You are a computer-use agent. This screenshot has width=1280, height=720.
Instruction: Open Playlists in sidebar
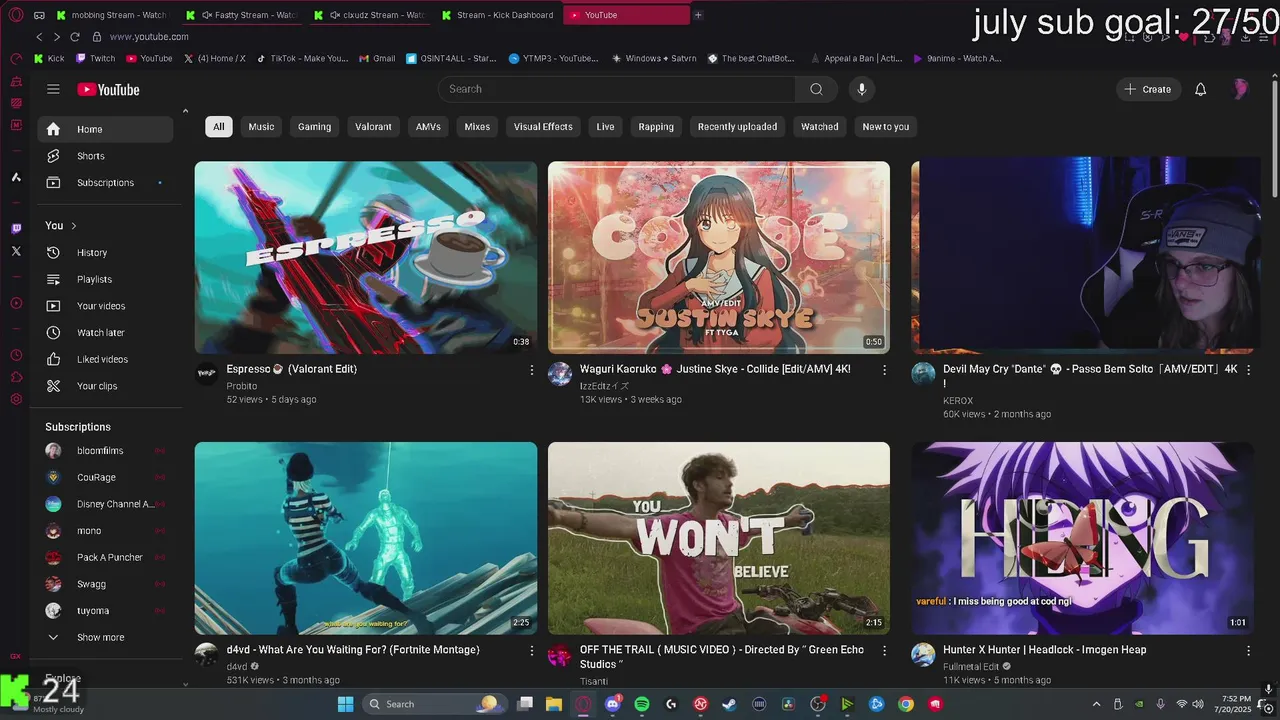105,279
